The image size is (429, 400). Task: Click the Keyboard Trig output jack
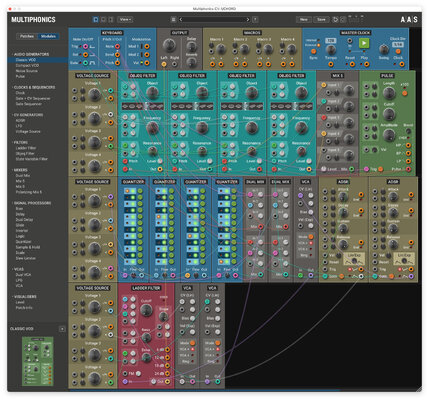pyautogui.click(x=86, y=47)
